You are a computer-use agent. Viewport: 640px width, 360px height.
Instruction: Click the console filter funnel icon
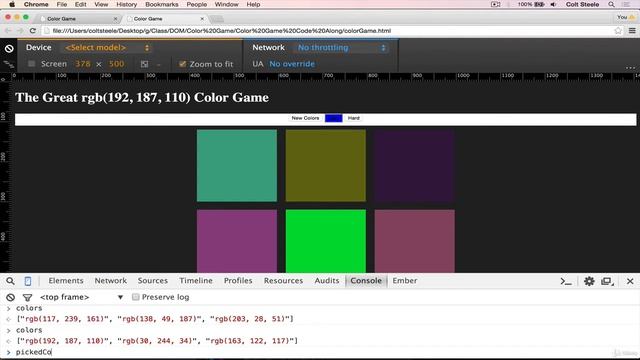pos(27,298)
